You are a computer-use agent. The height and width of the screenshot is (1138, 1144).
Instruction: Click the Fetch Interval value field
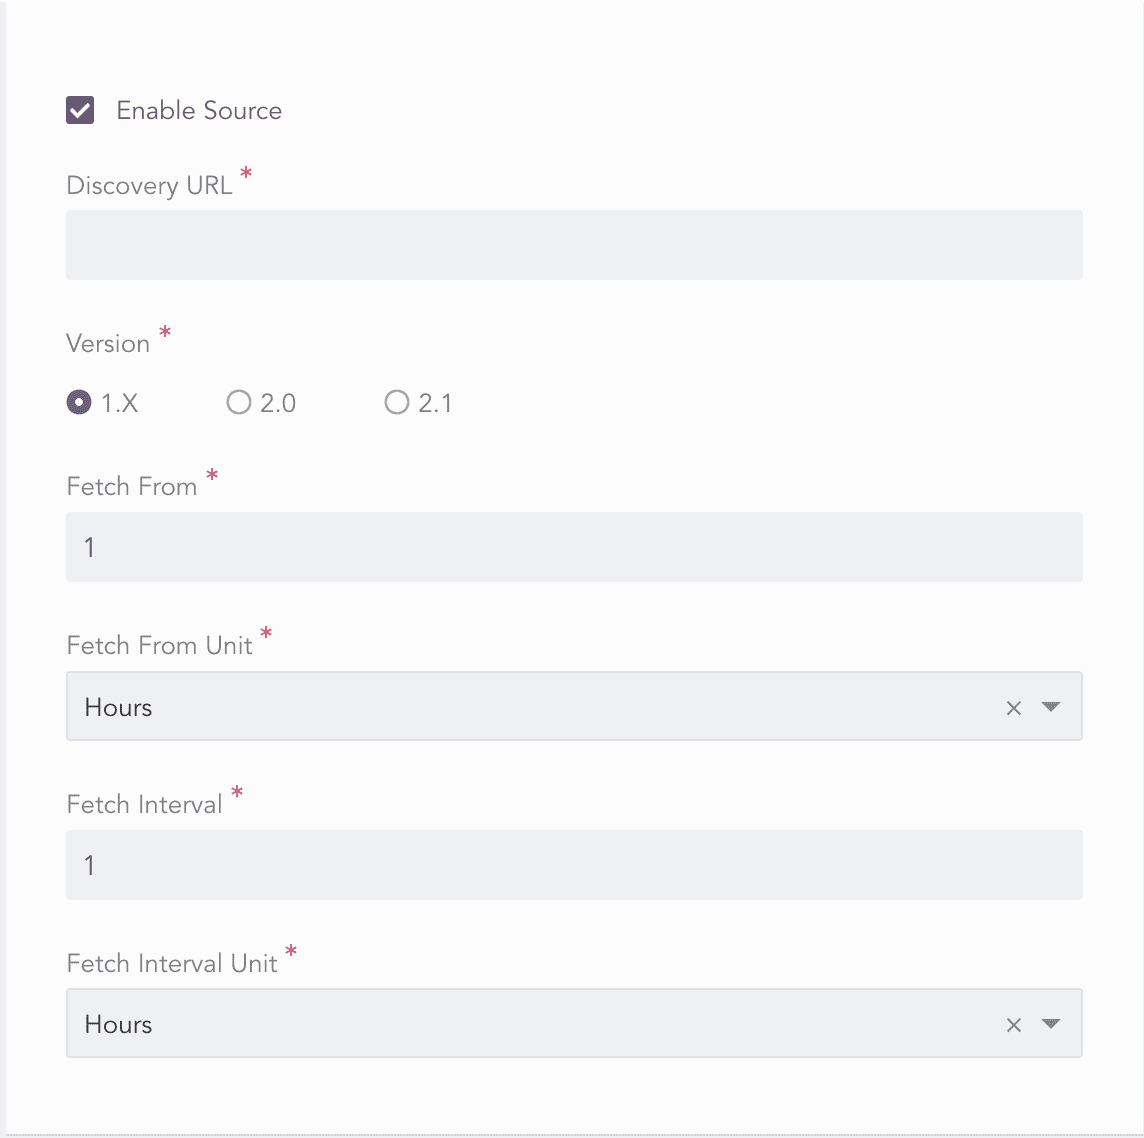click(x=574, y=865)
